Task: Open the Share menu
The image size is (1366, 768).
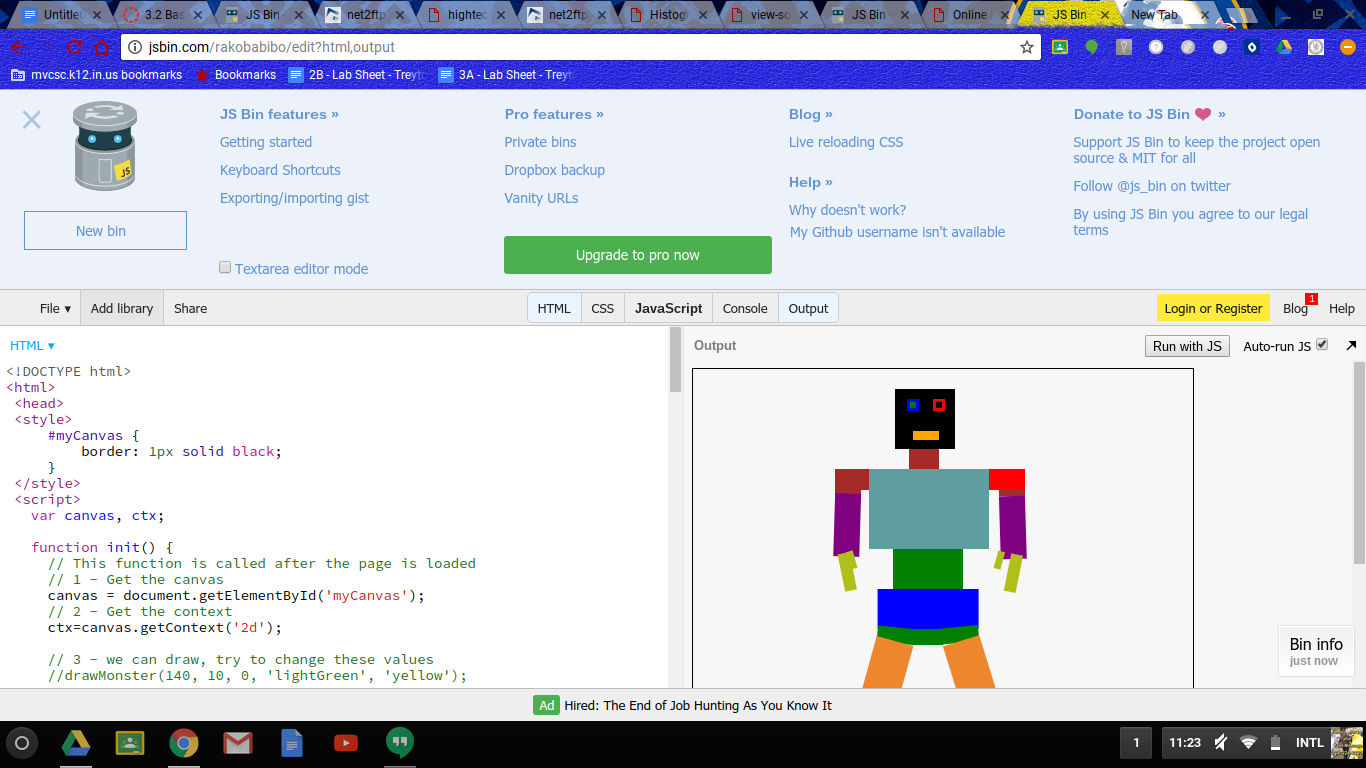Action: point(190,308)
